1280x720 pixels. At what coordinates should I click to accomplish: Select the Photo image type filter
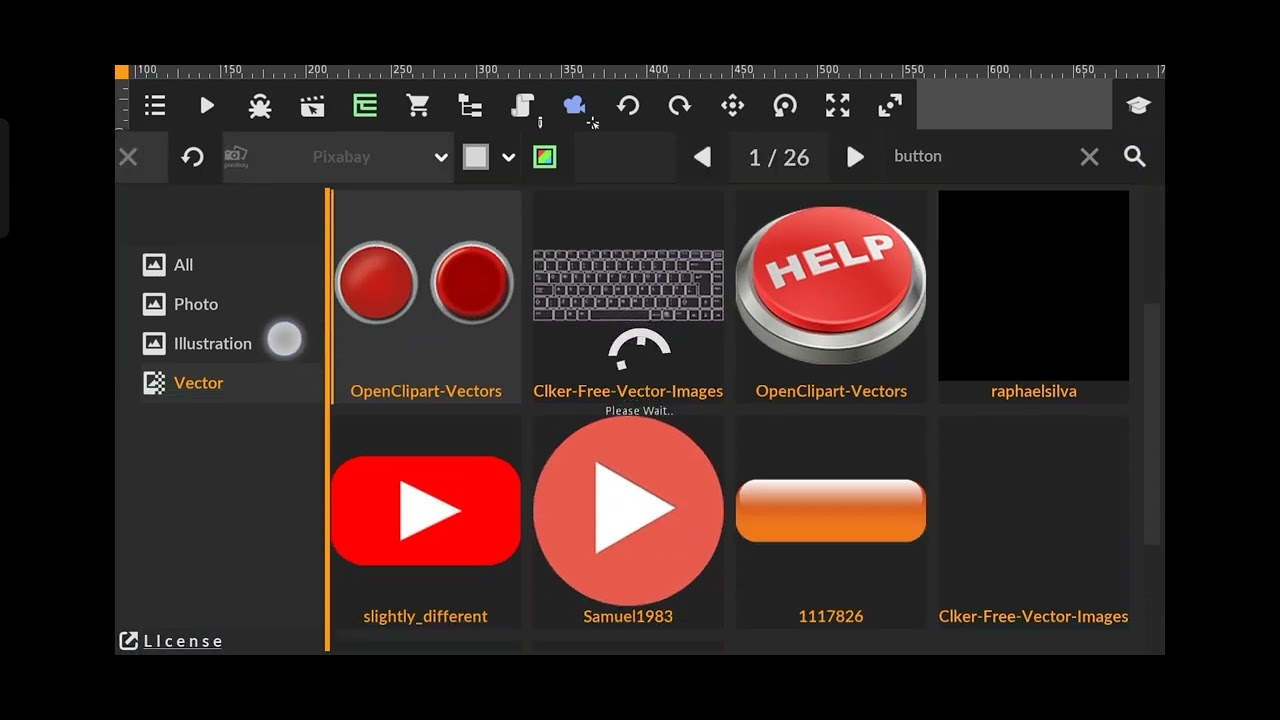tap(181, 304)
